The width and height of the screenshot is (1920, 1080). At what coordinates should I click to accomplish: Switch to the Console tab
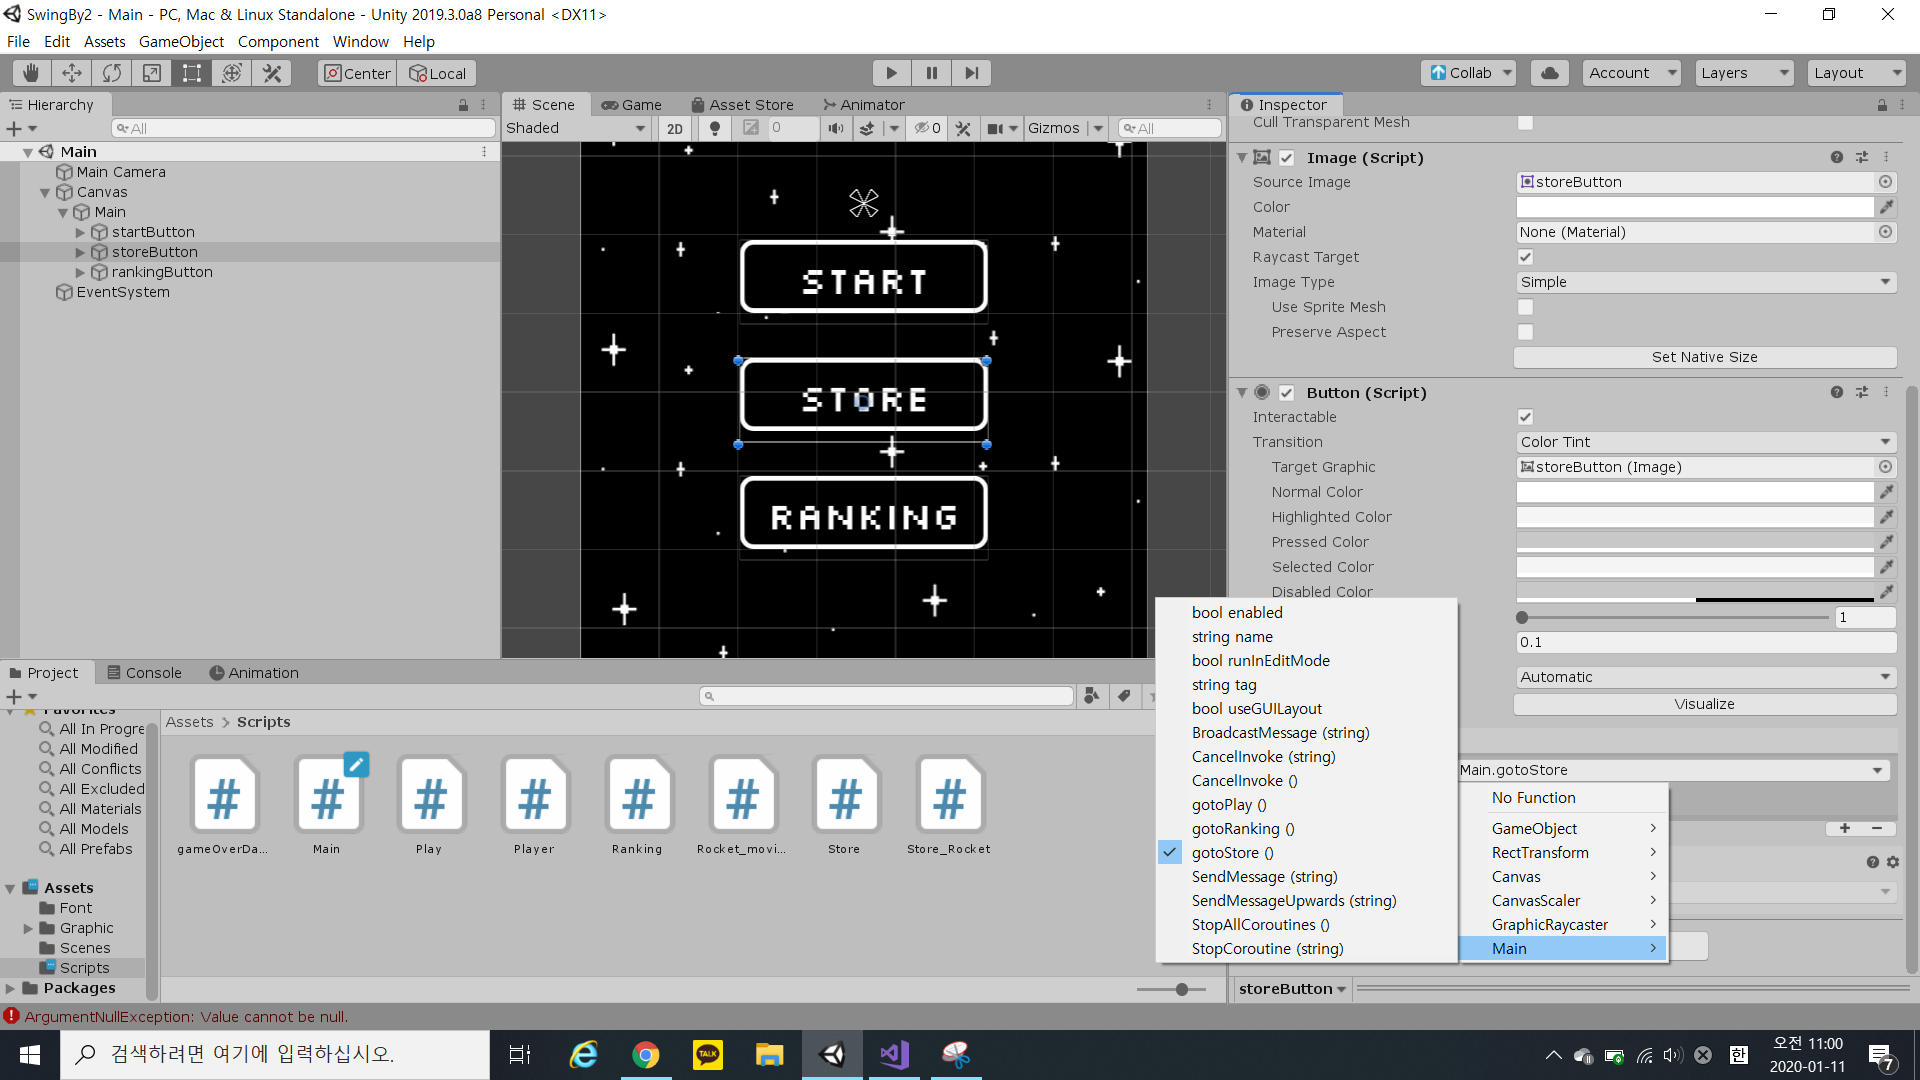tap(144, 673)
